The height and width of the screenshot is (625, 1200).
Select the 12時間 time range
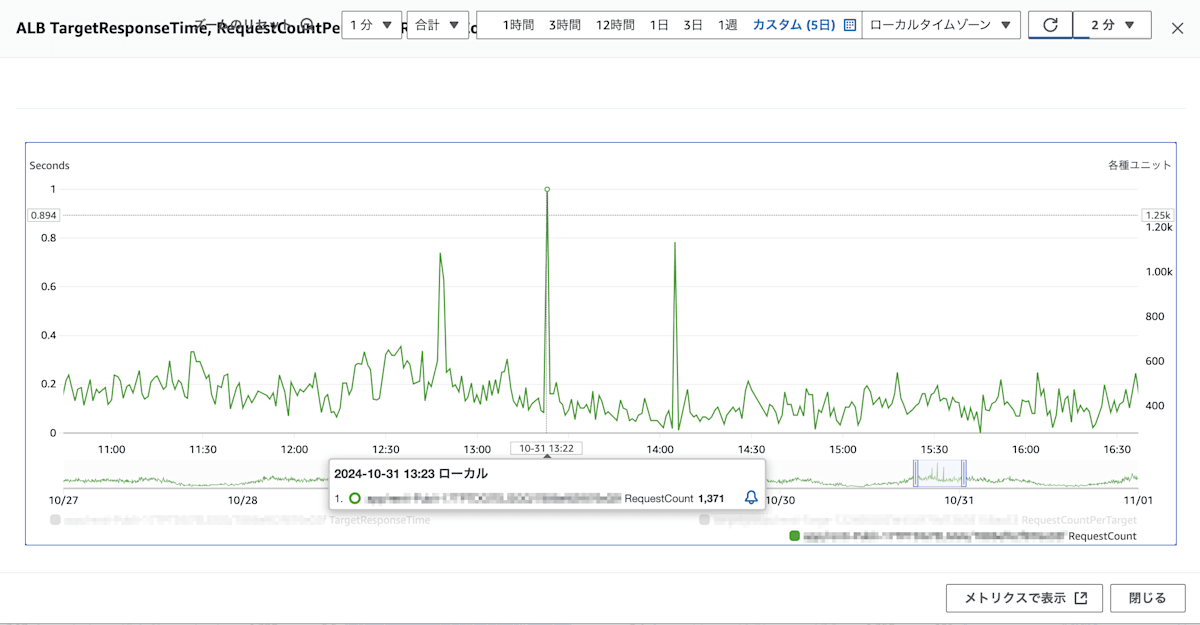click(x=615, y=25)
